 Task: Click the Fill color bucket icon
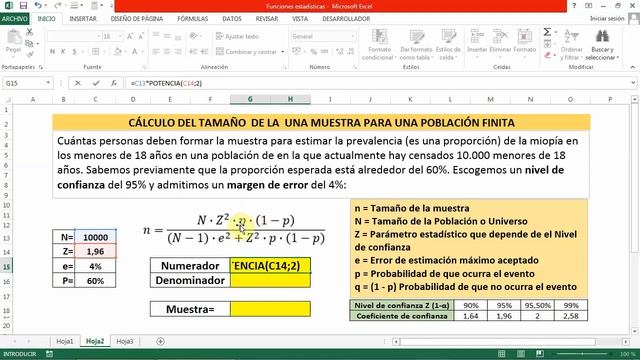(x=118, y=51)
